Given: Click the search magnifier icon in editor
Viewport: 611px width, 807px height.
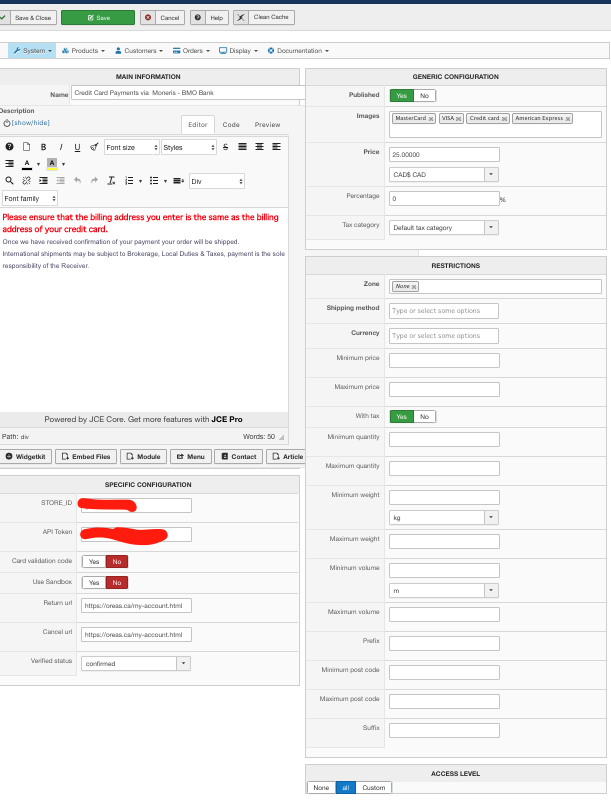Looking at the screenshot, I should (x=9, y=181).
